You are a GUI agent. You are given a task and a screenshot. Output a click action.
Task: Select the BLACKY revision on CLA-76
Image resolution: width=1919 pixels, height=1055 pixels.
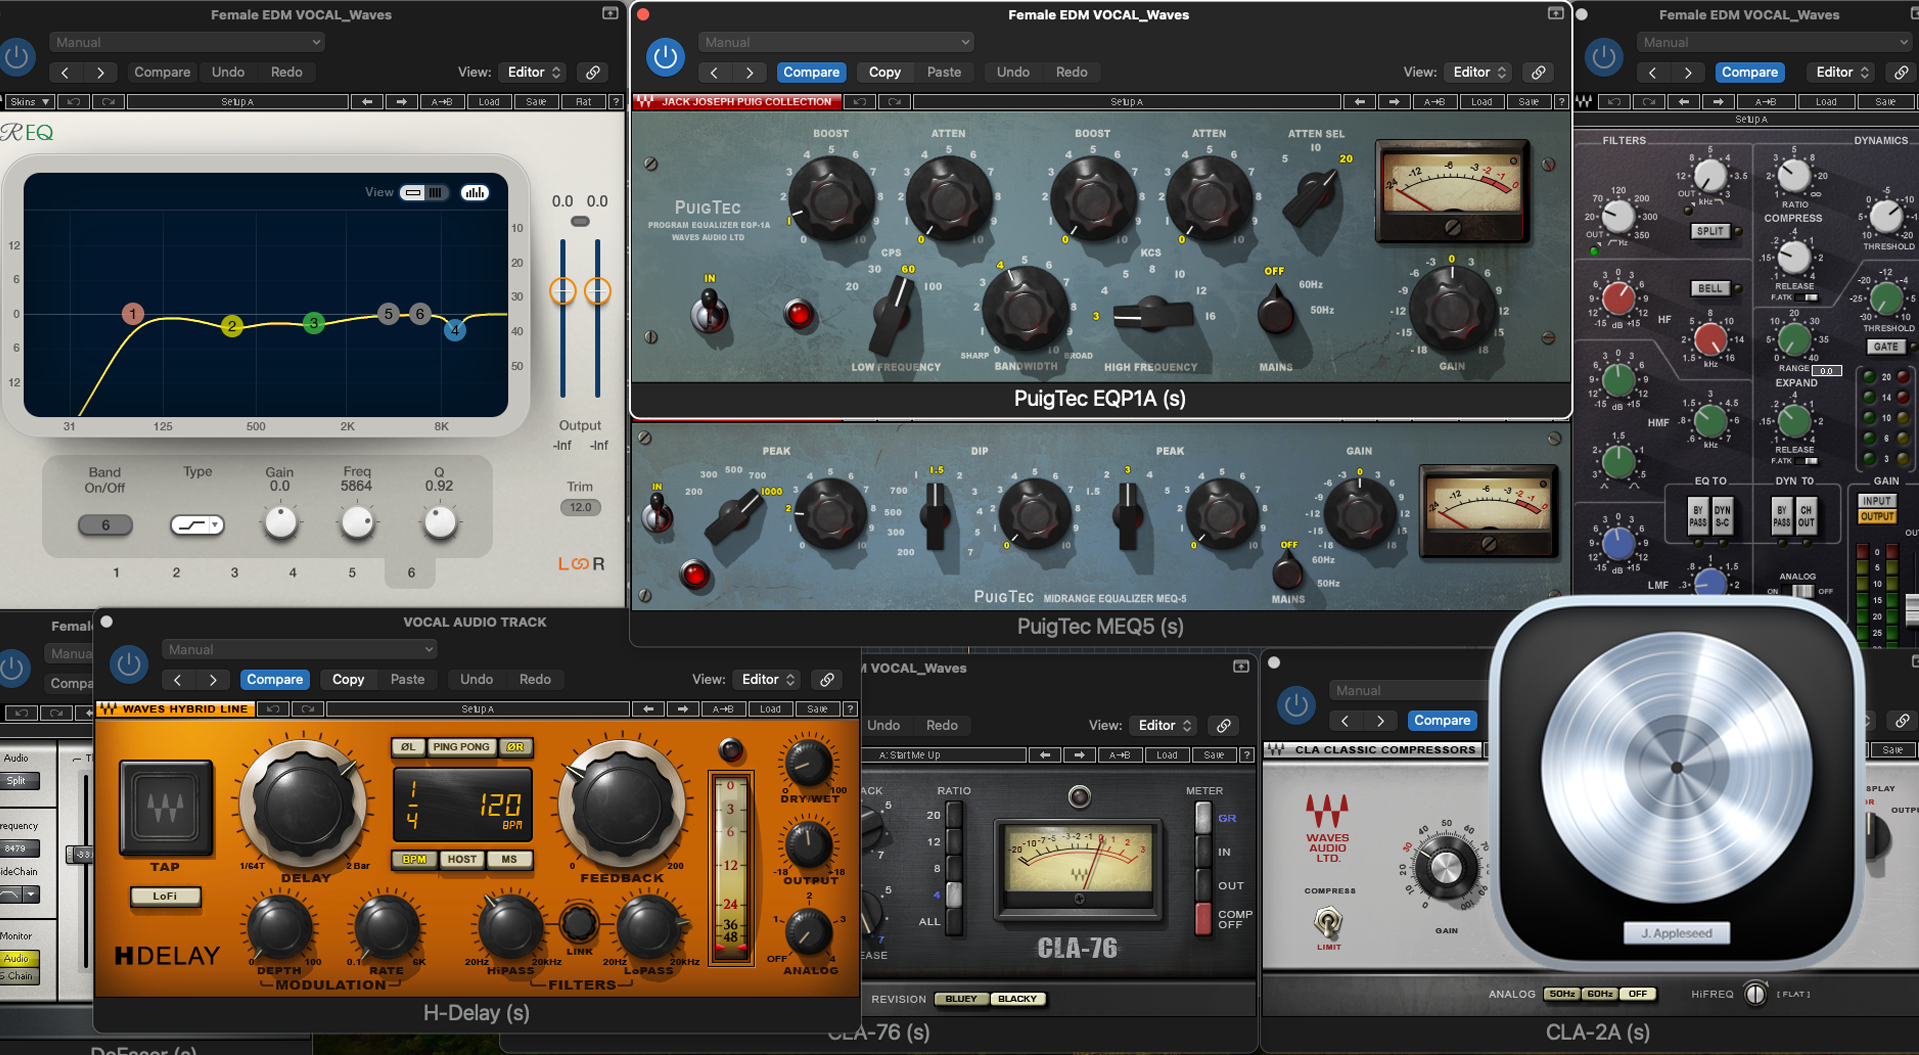[x=1017, y=999]
